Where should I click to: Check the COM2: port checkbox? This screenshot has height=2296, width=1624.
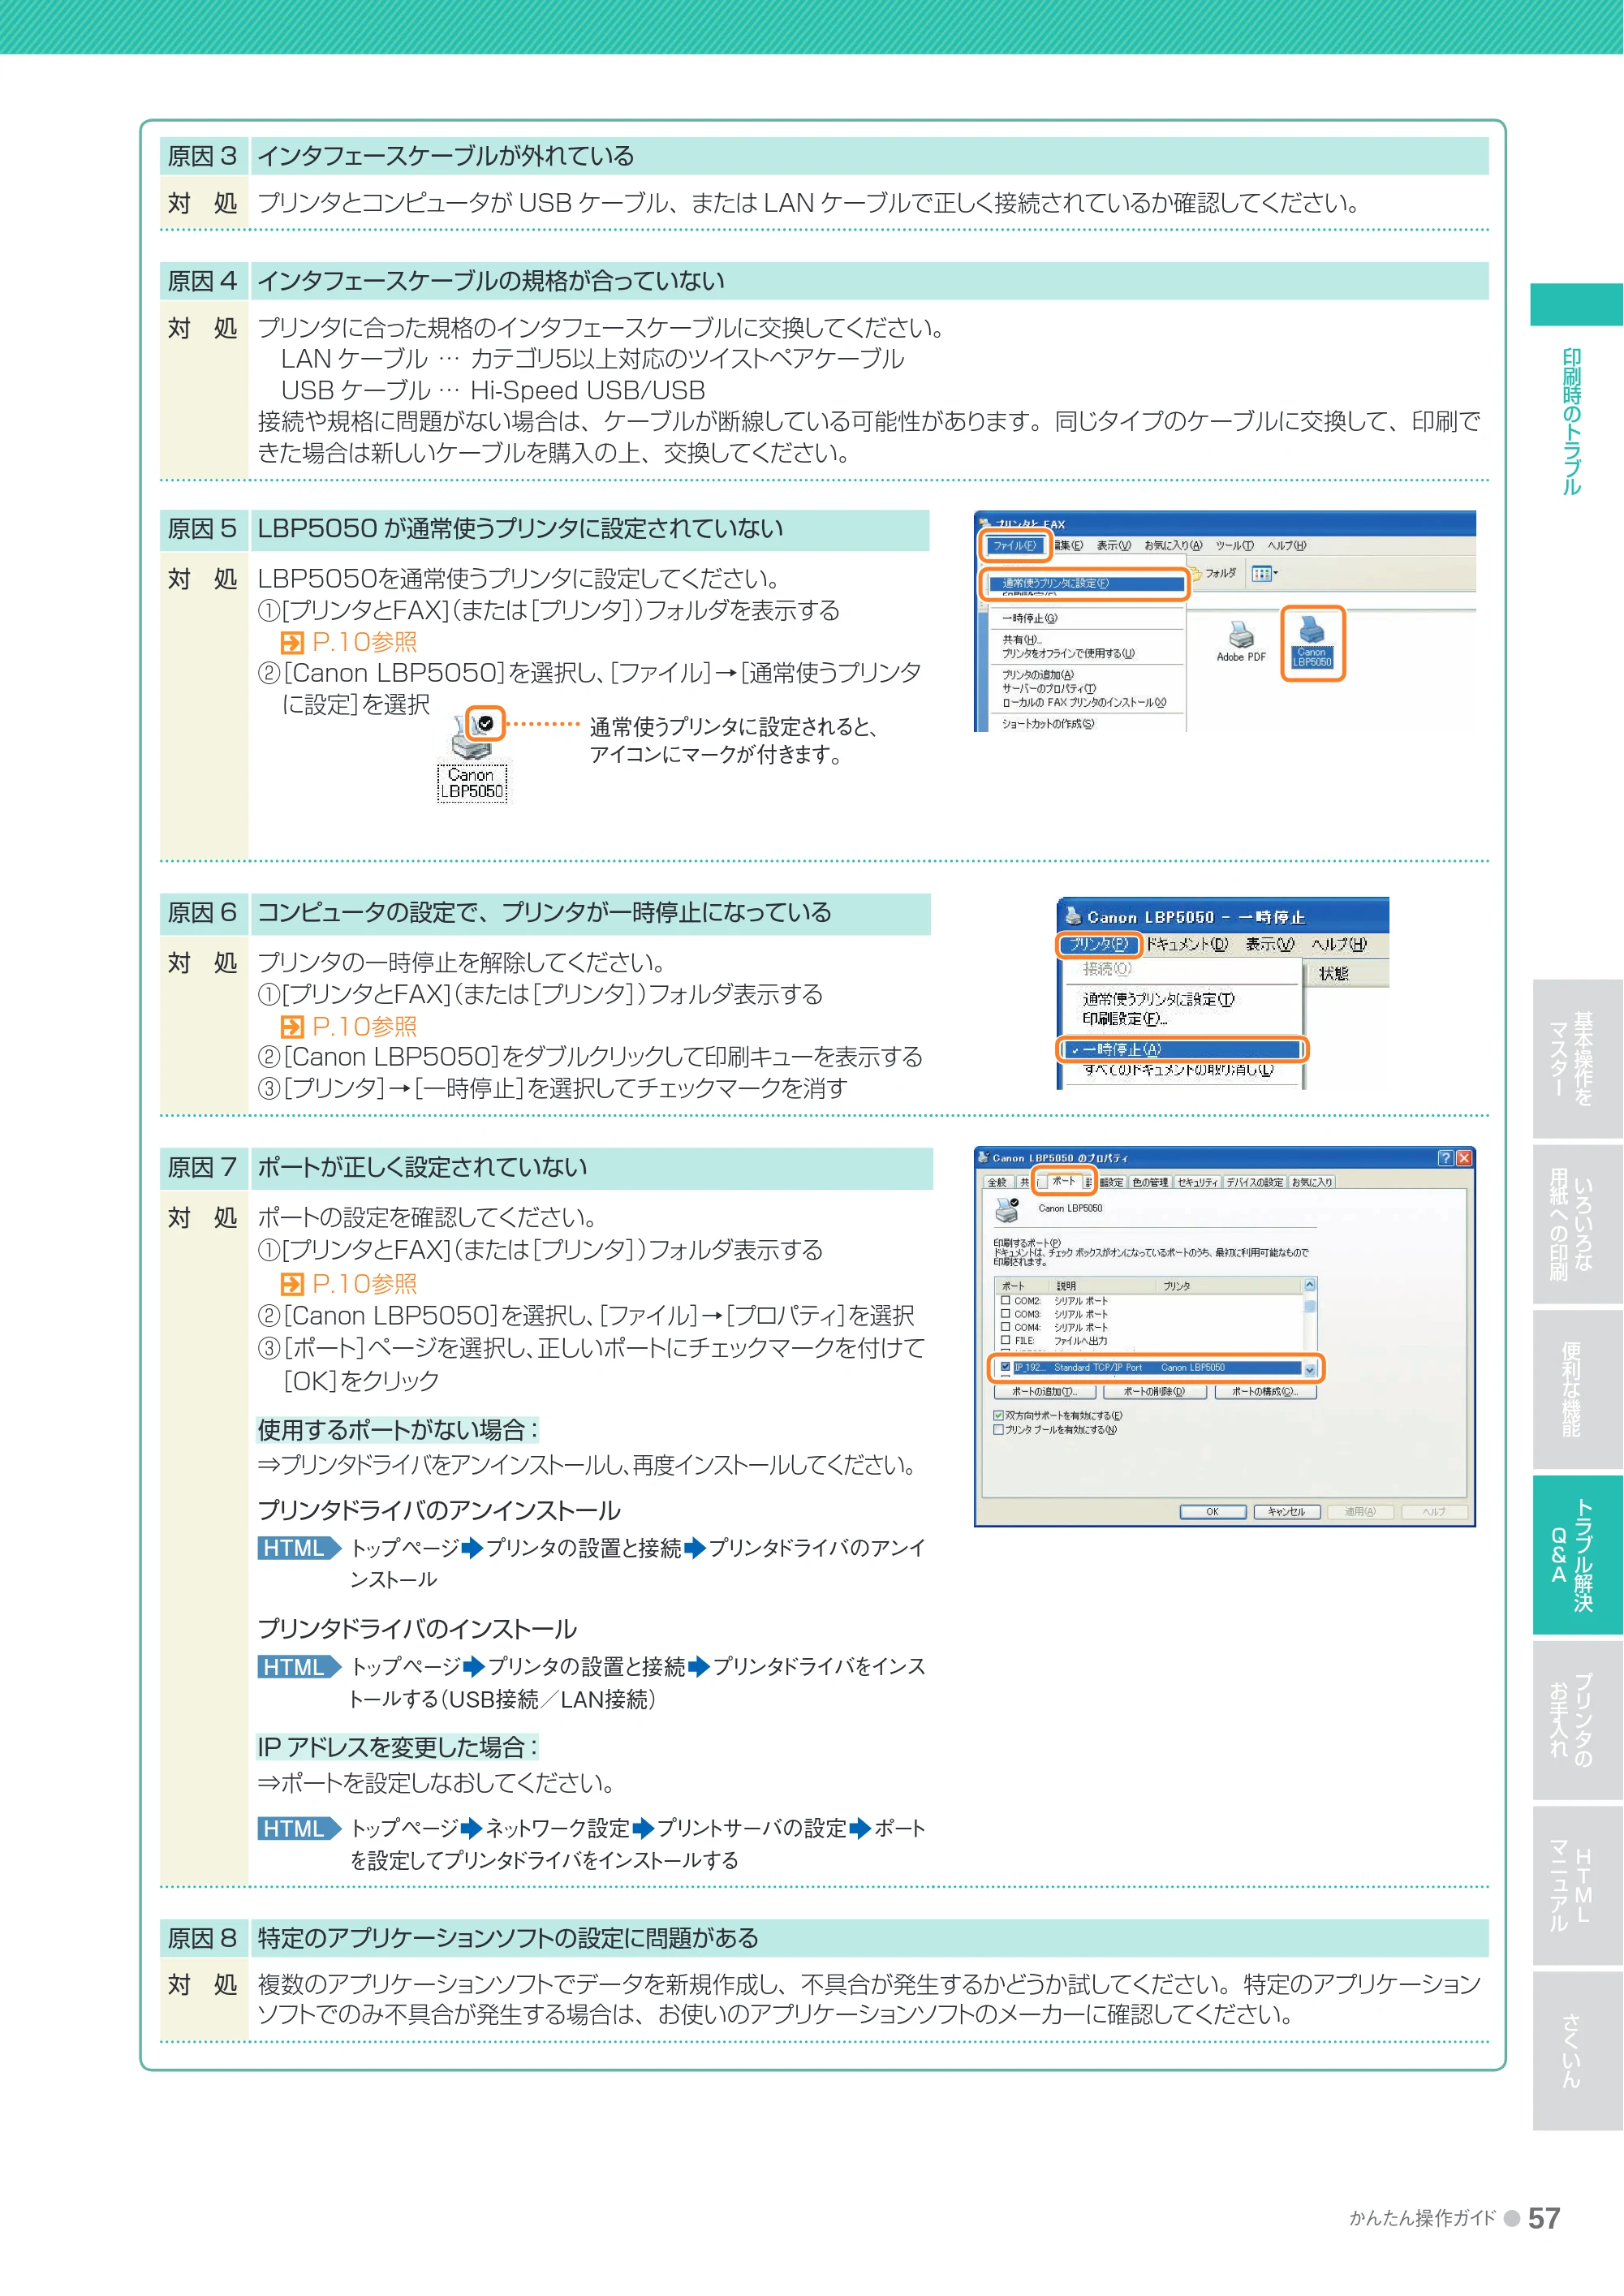1005,1300
